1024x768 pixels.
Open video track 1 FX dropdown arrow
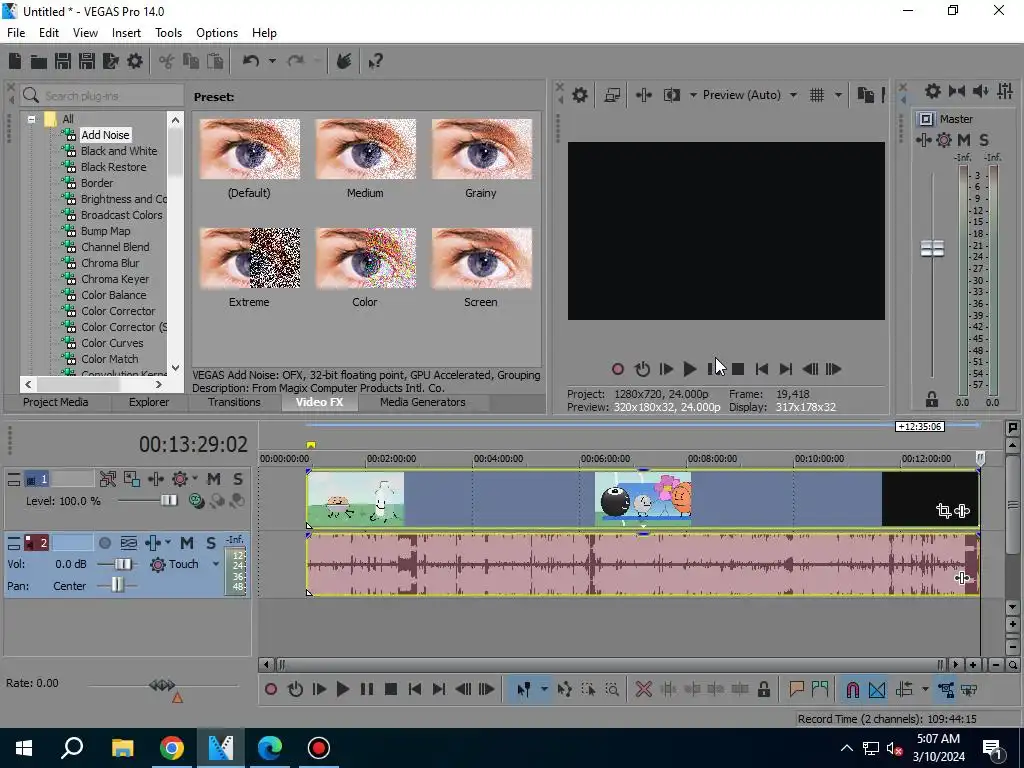click(x=195, y=479)
